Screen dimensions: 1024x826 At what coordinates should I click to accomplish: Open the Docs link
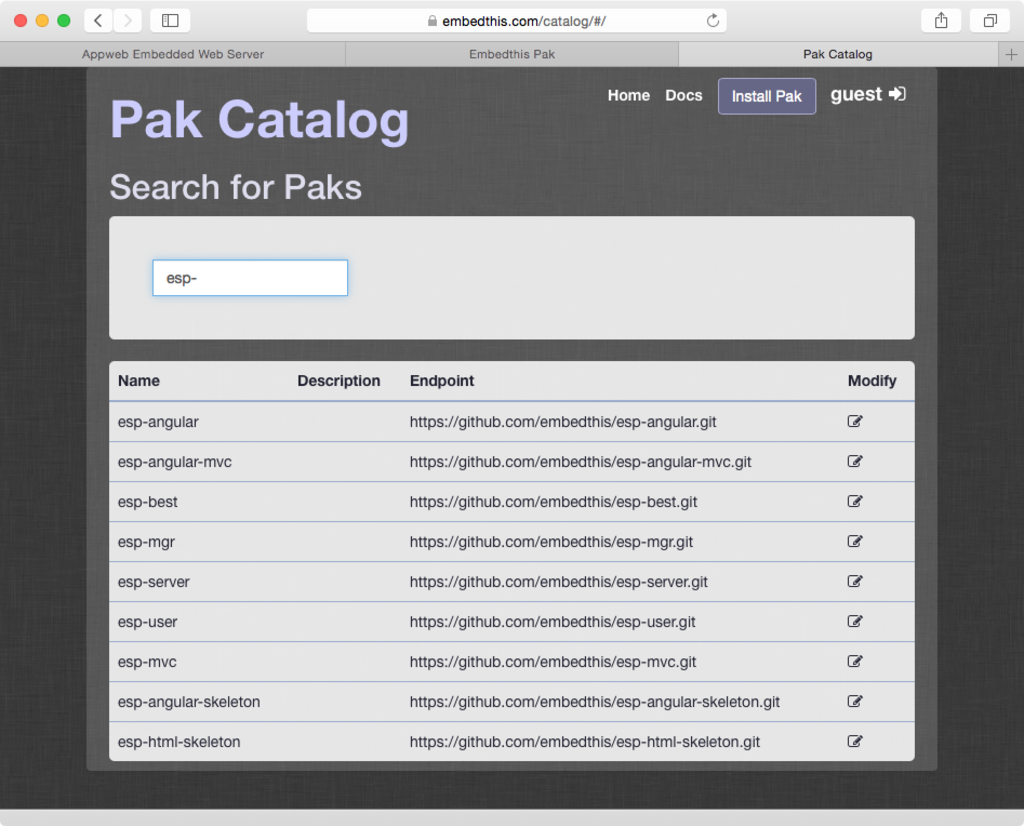pyautogui.click(x=683, y=95)
